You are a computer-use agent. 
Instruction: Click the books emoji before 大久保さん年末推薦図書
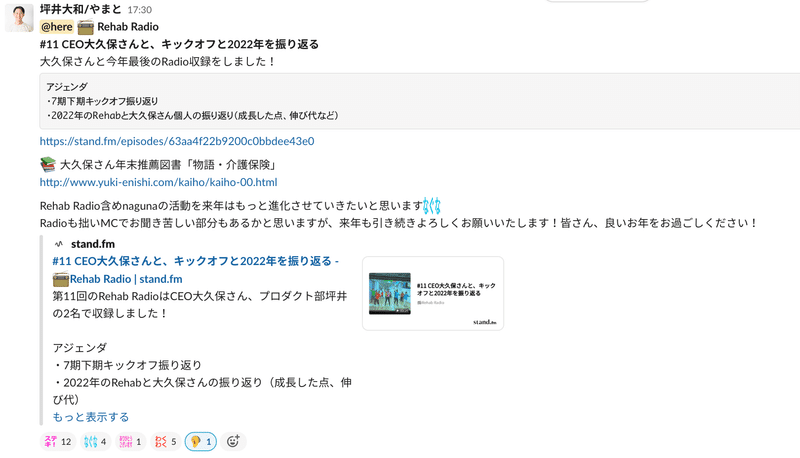(x=48, y=164)
